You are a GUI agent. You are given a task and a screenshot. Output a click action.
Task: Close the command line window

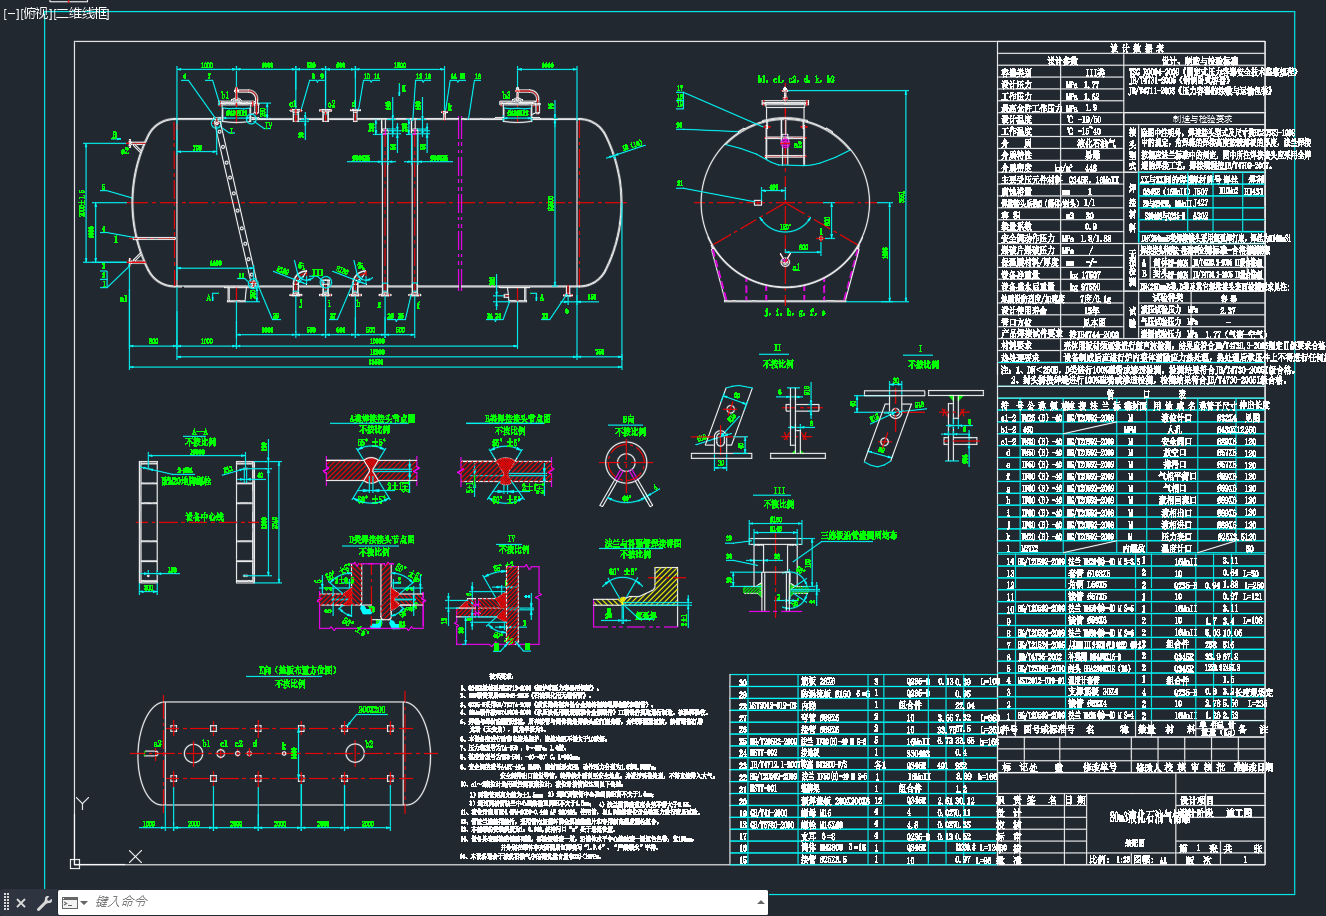click(21, 903)
